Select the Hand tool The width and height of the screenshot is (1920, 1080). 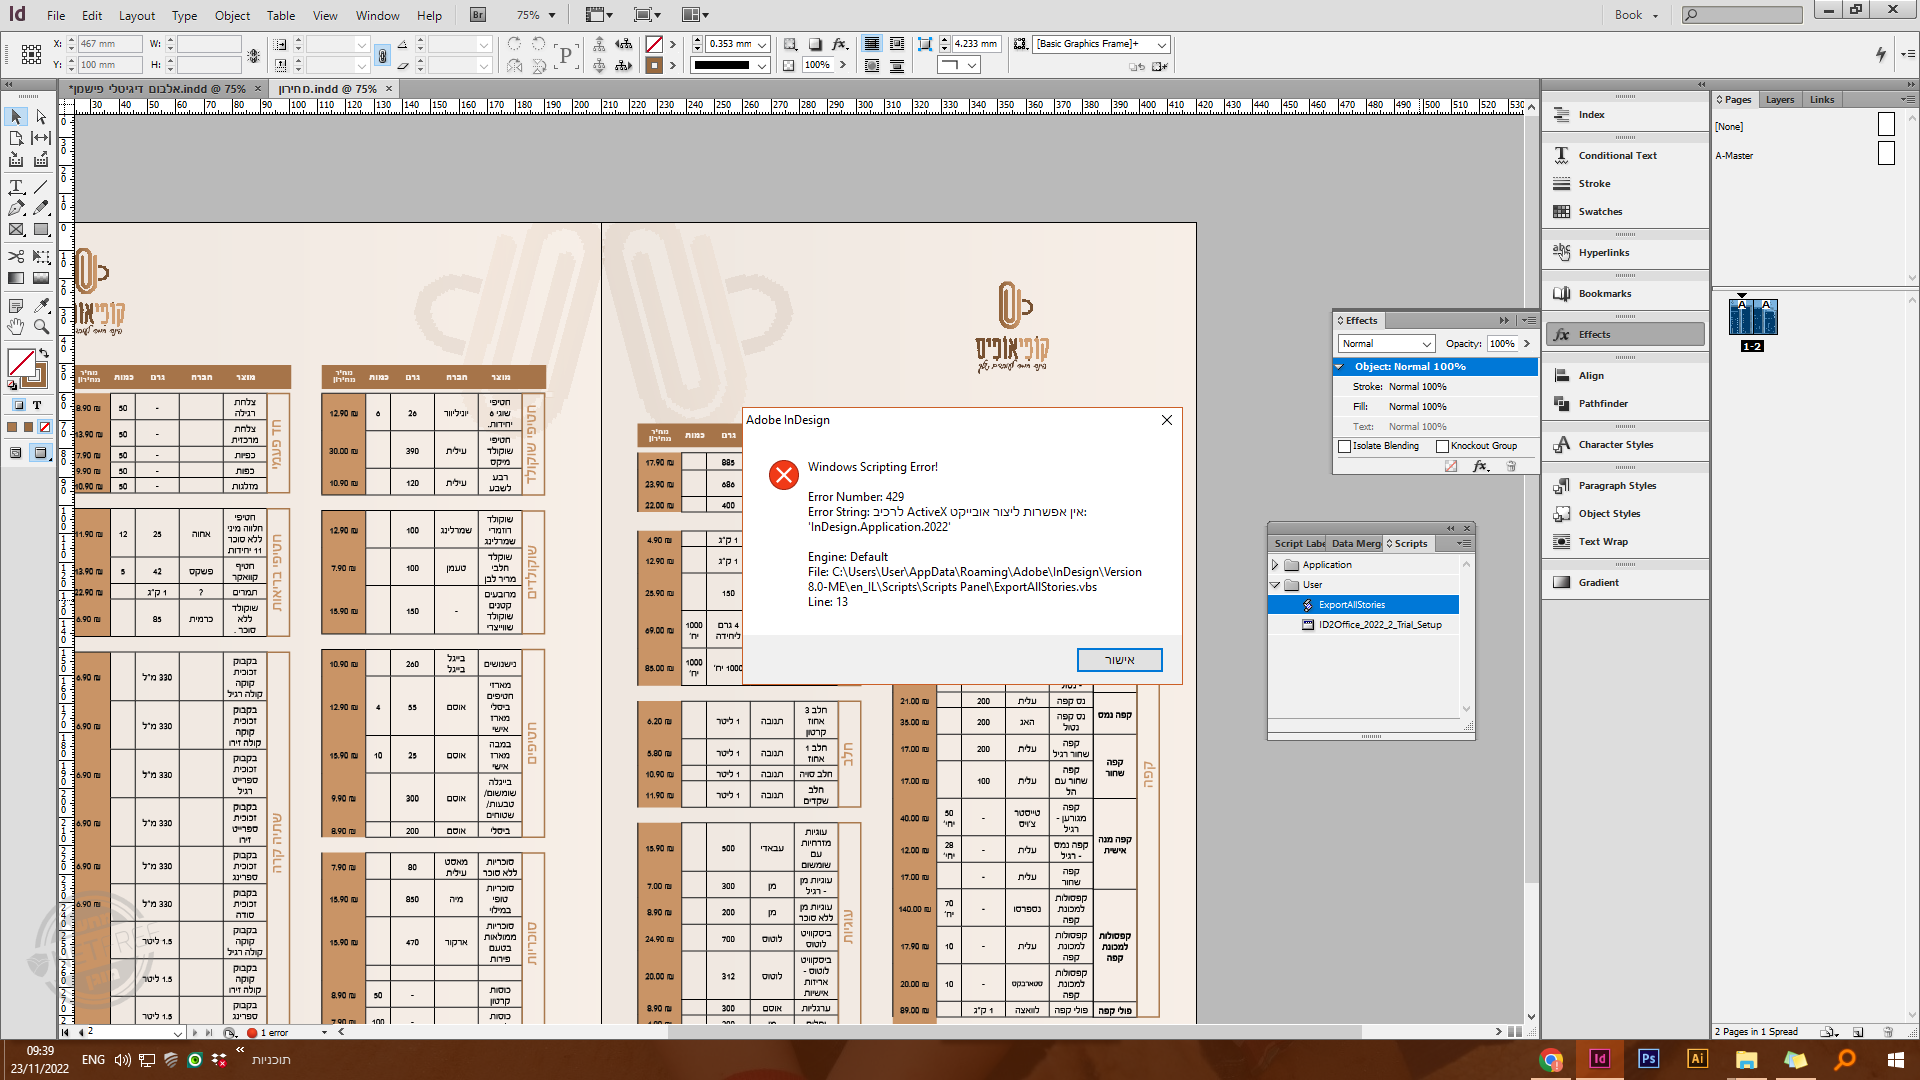16,327
